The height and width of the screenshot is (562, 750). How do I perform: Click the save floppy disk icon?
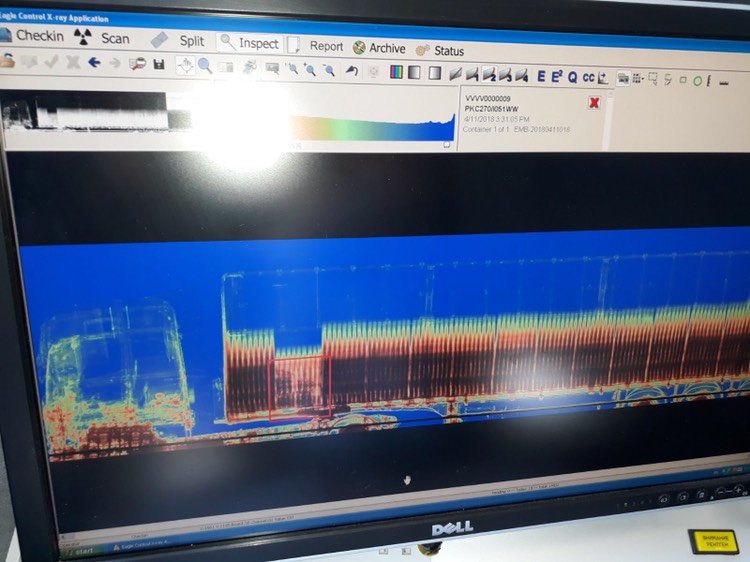158,65
